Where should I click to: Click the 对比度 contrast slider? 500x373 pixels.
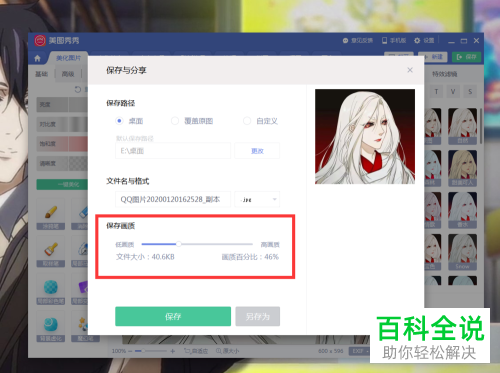pos(62,124)
